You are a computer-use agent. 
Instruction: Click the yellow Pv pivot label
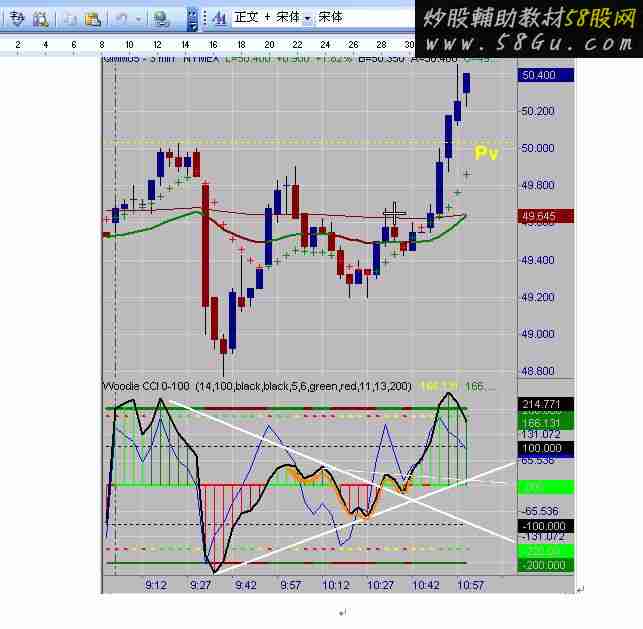pyautogui.click(x=486, y=153)
